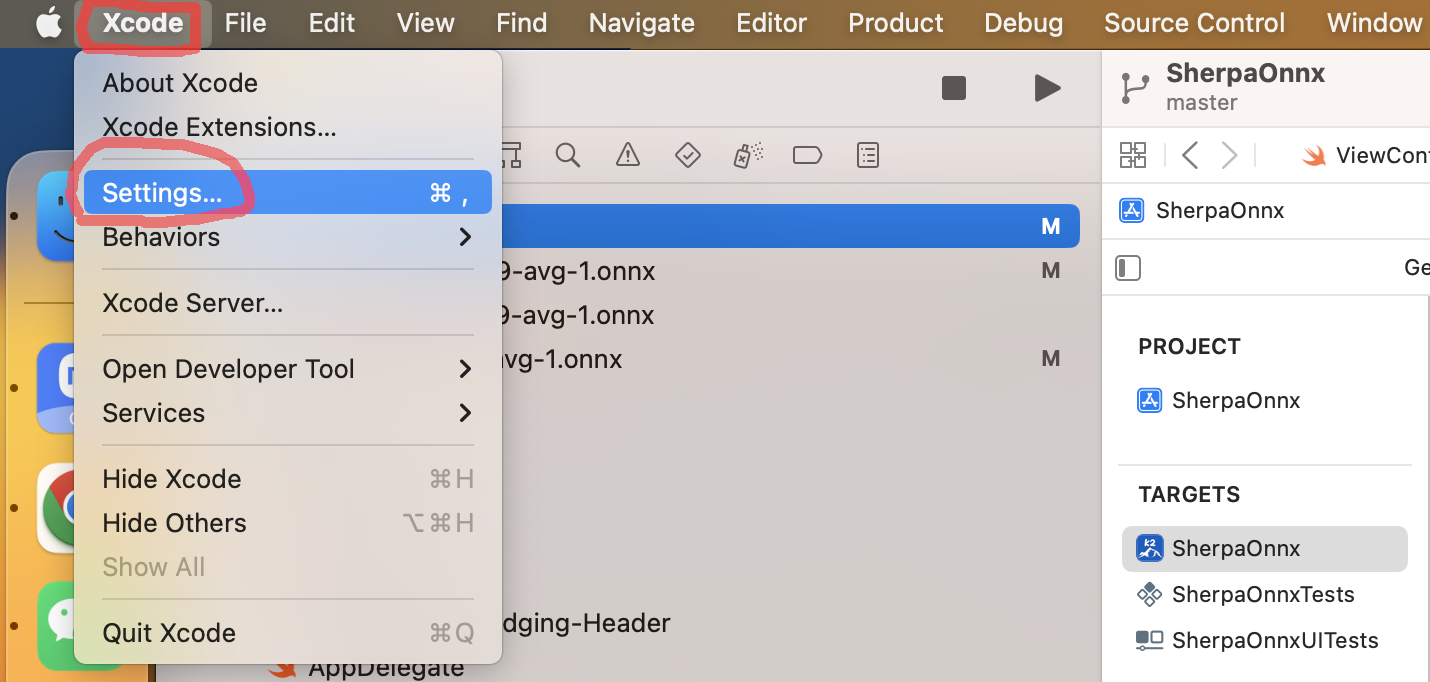Open the File menu
The height and width of the screenshot is (682, 1430).
[245, 23]
